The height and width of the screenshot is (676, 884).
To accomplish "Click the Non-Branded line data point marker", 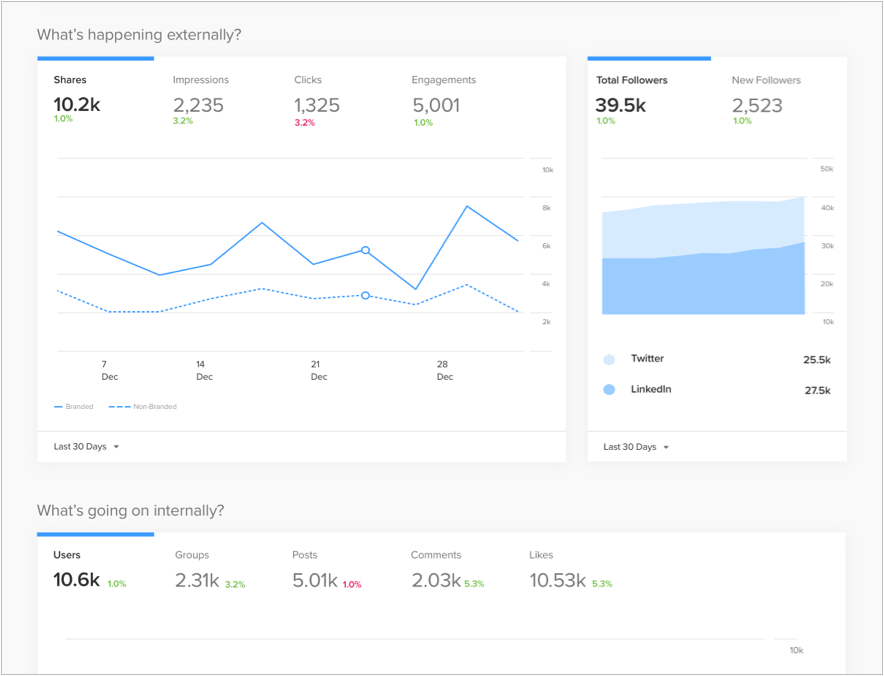I will [366, 296].
